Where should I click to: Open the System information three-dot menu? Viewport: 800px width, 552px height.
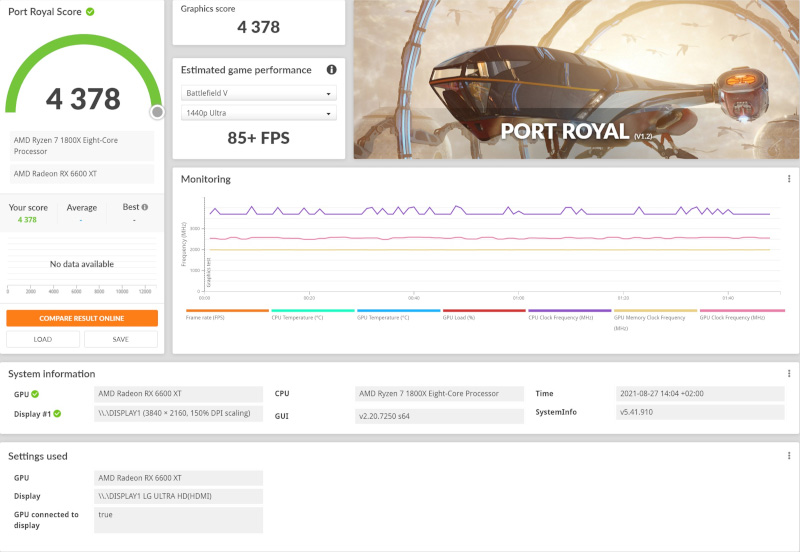pyautogui.click(x=789, y=373)
